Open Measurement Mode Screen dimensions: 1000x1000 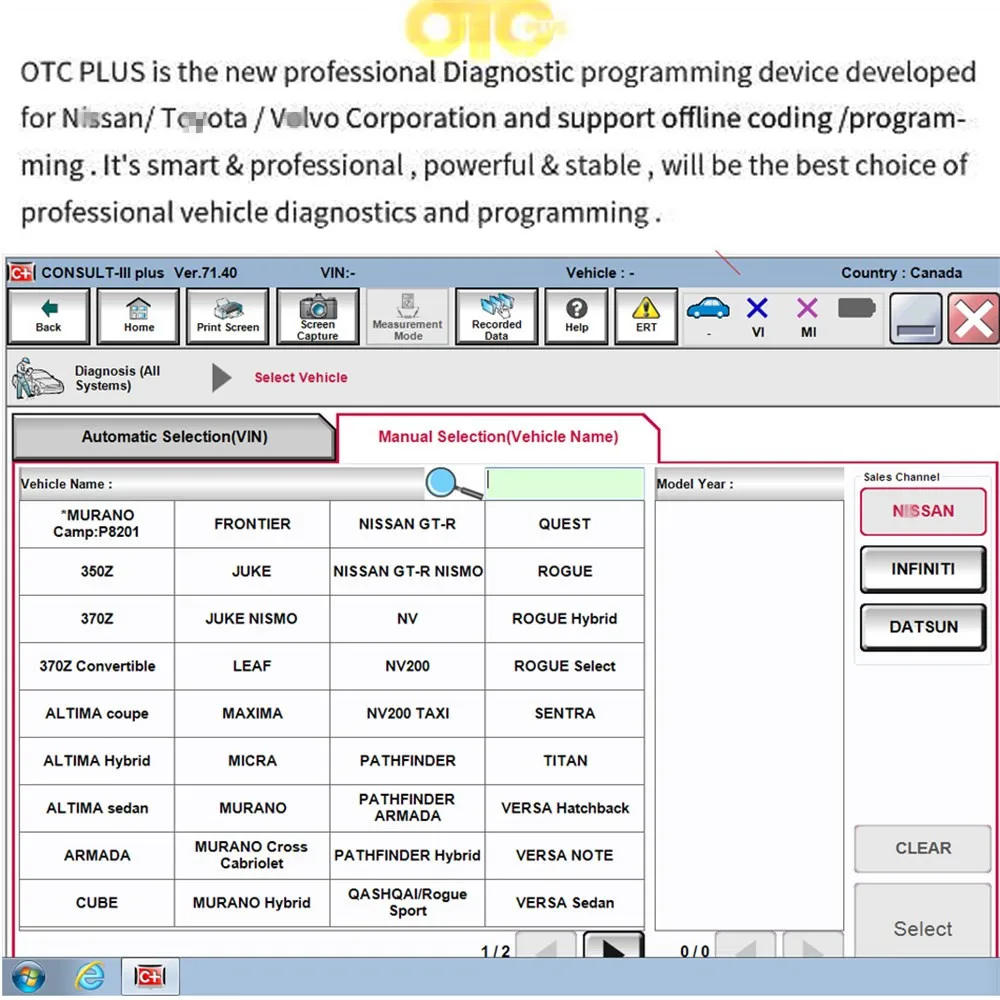(408, 316)
